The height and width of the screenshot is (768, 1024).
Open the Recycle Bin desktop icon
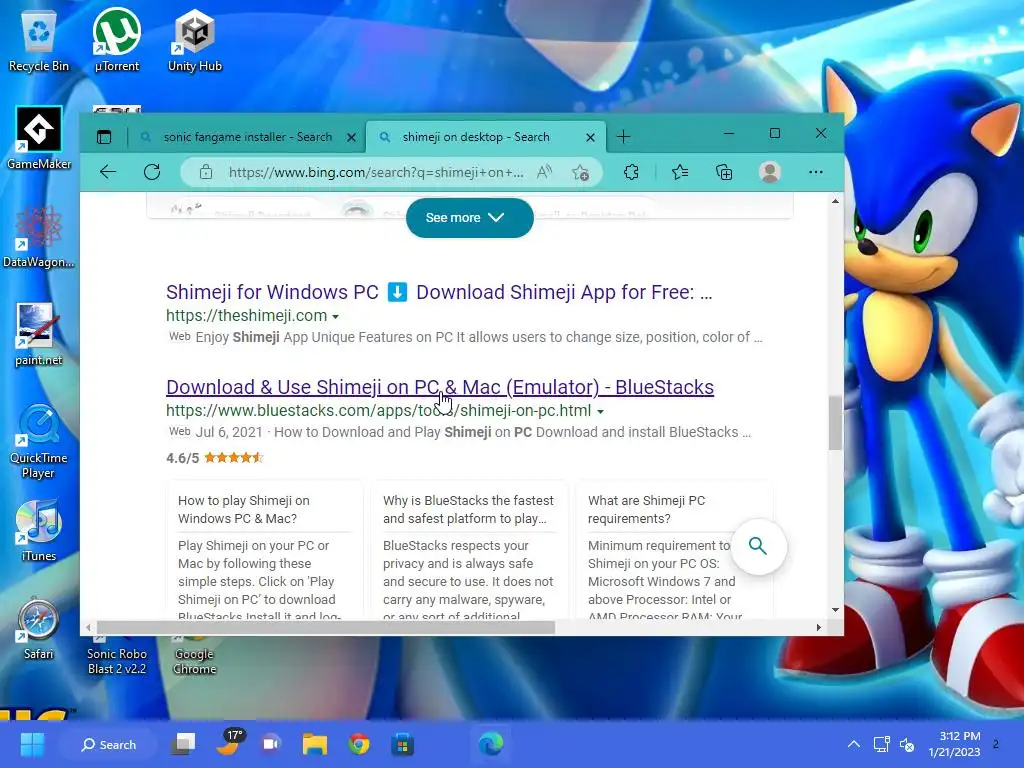pyautogui.click(x=39, y=41)
